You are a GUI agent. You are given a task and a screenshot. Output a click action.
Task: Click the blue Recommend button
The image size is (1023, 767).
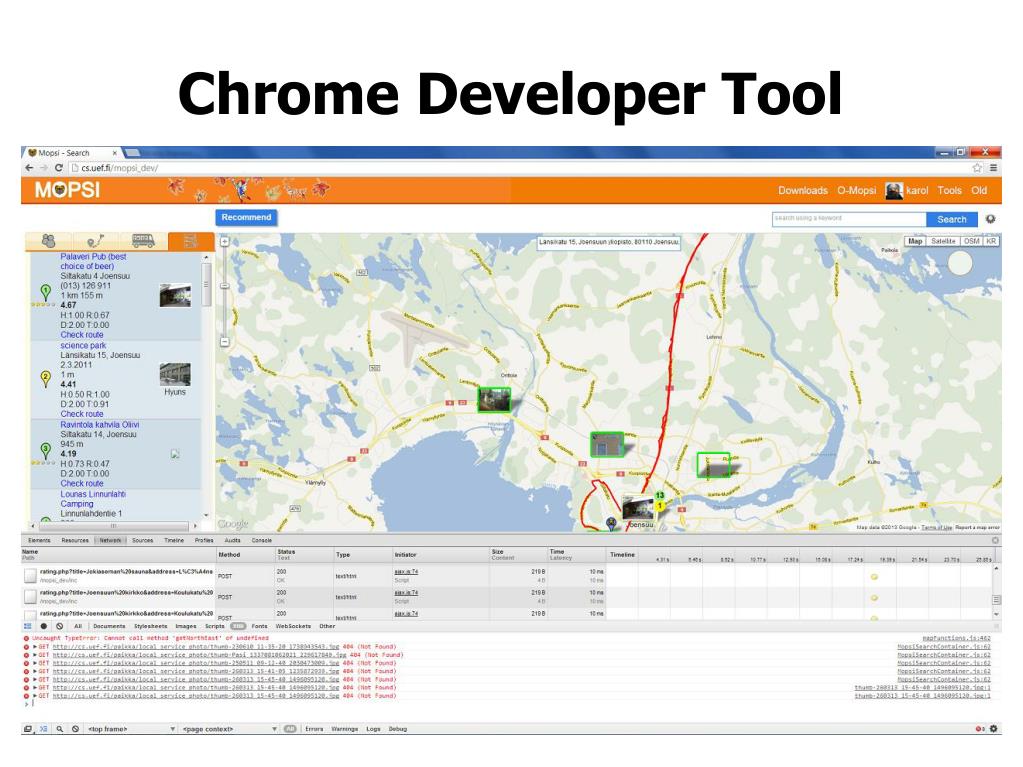pyautogui.click(x=246, y=218)
